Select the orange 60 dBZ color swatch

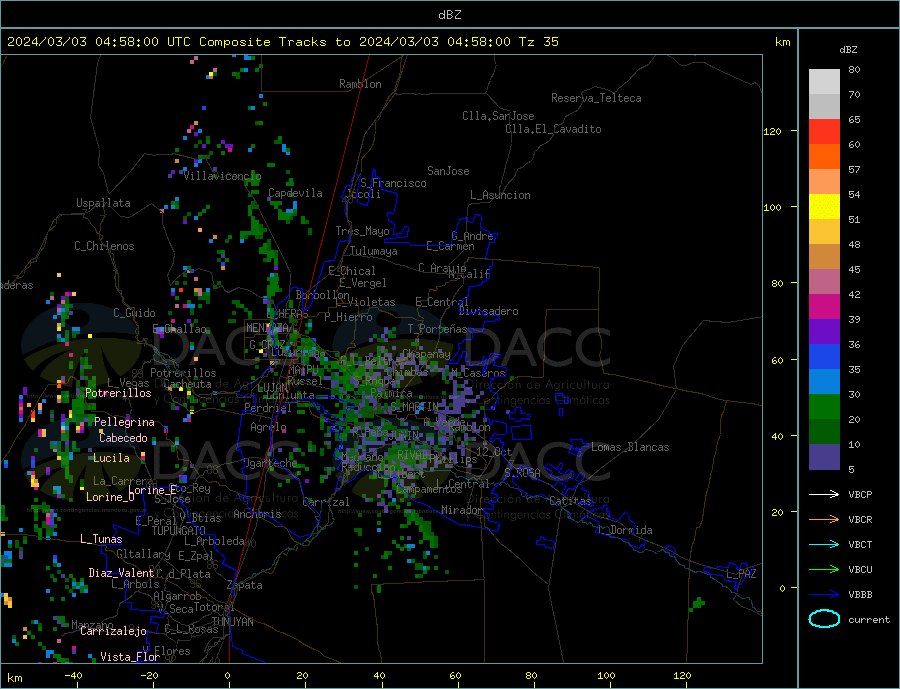(824, 156)
